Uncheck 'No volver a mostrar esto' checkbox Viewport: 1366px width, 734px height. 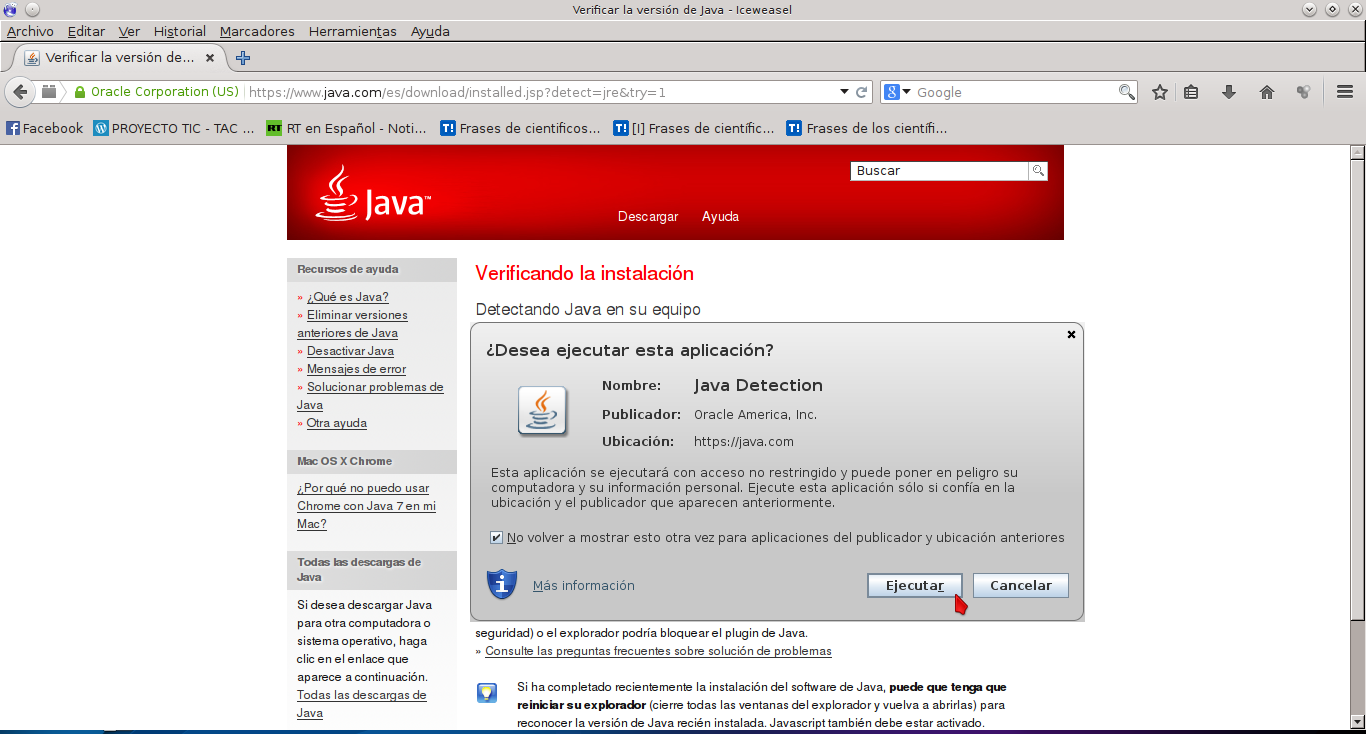(x=497, y=538)
